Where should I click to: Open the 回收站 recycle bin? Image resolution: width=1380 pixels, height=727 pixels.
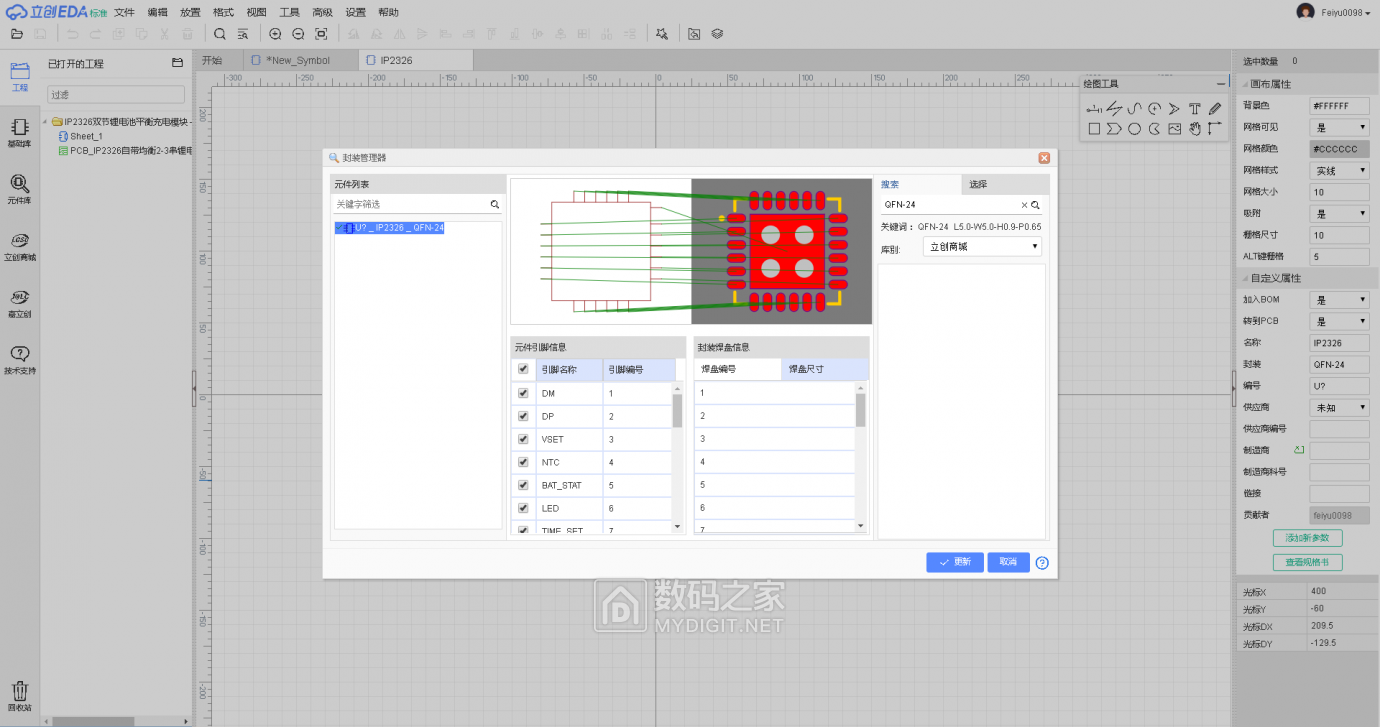[20, 696]
